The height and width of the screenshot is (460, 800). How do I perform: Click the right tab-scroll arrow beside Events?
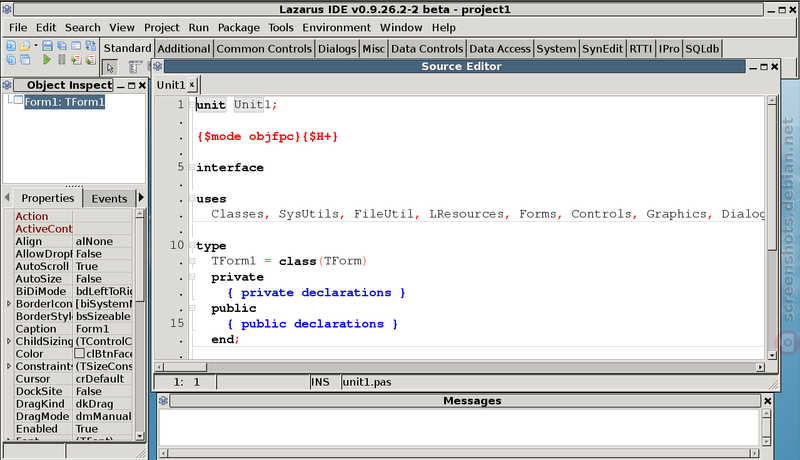[x=141, y=197]
